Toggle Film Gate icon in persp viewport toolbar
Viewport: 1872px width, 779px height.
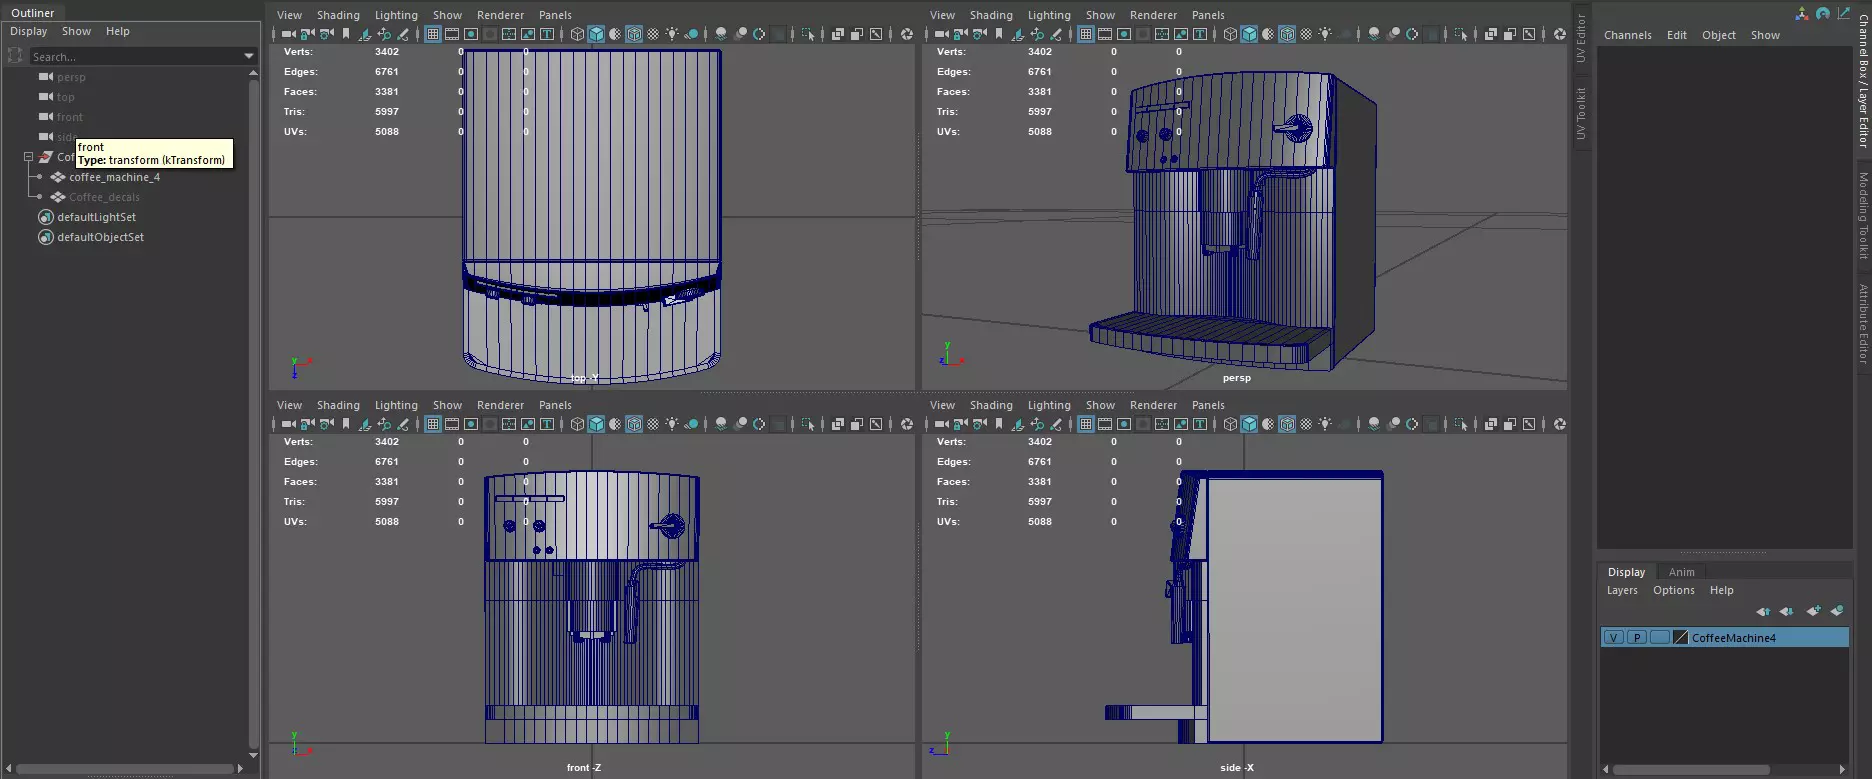[x=1104, y=34]
